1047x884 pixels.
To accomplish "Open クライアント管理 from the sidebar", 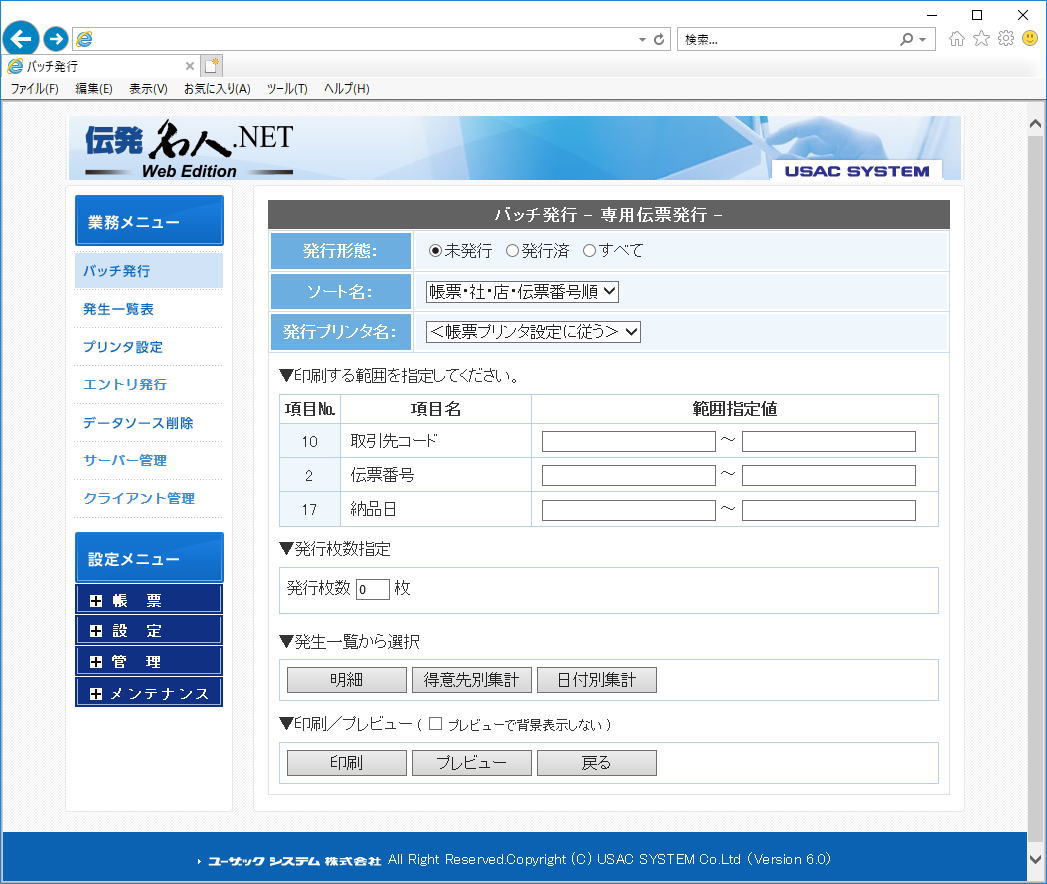I will coord(139,499).
